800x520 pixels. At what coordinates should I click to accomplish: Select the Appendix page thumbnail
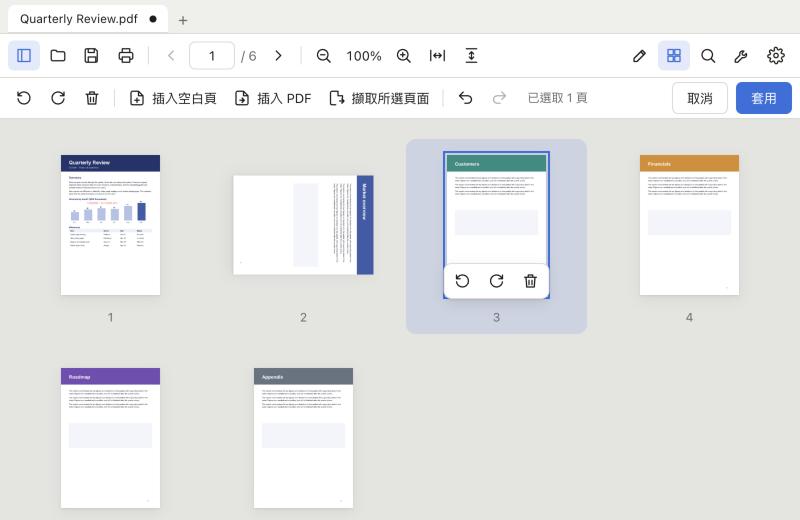click(303, 438)
